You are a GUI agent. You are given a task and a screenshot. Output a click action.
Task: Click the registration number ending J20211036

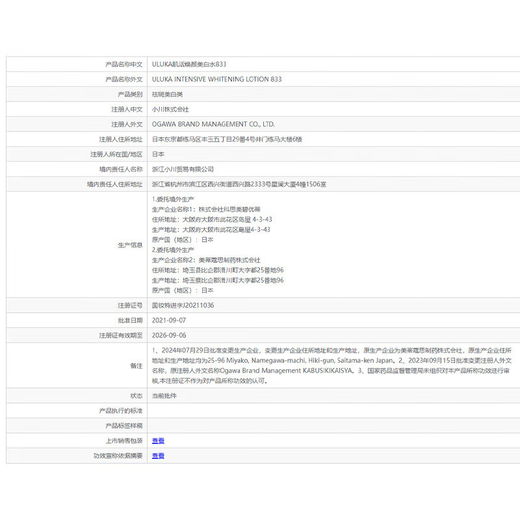(x=183, y=305)
